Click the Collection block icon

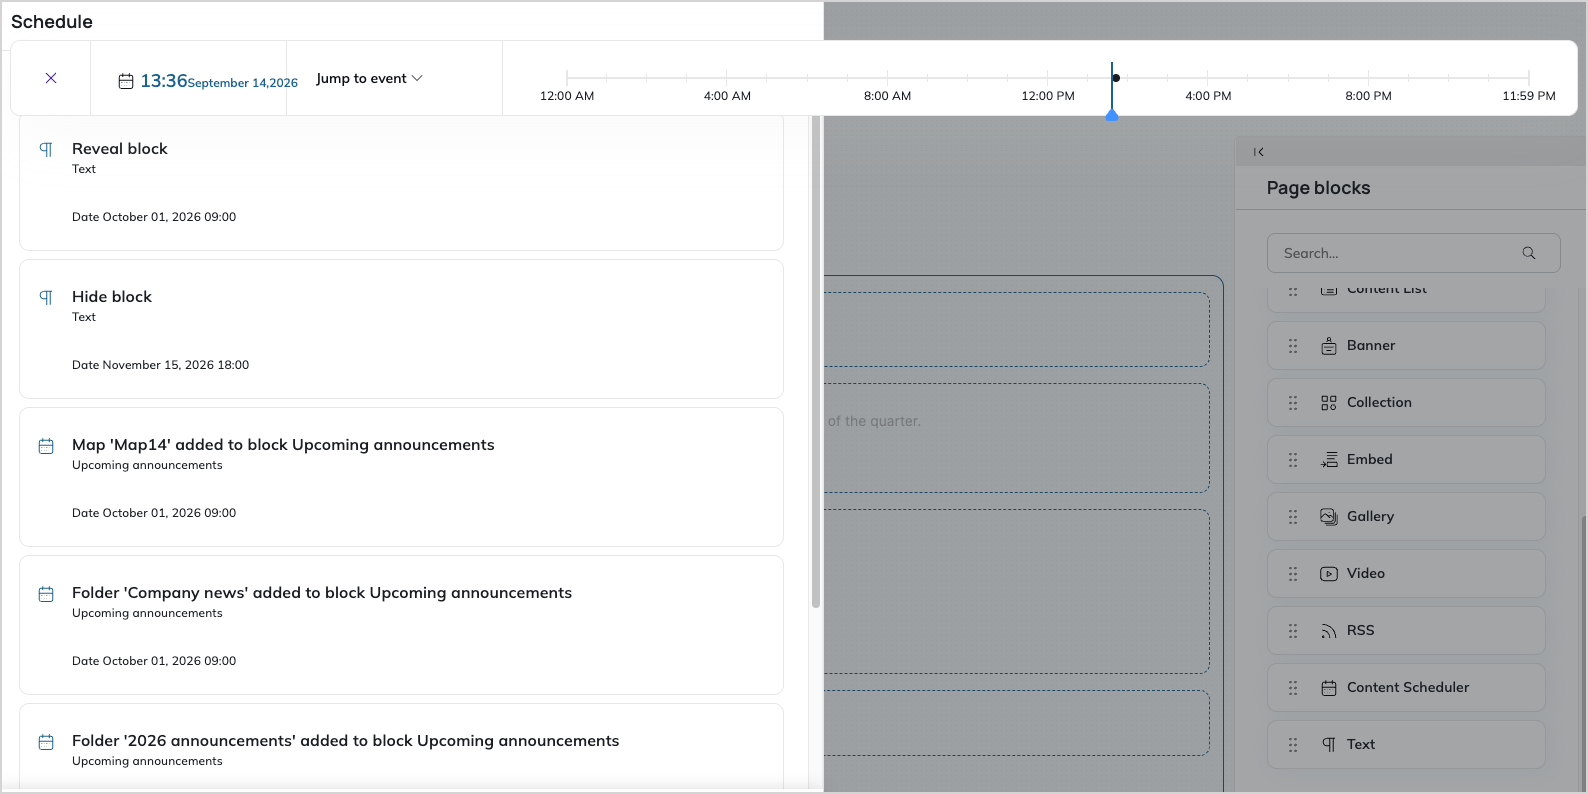pyautogui.click(x=1329, y=403)
